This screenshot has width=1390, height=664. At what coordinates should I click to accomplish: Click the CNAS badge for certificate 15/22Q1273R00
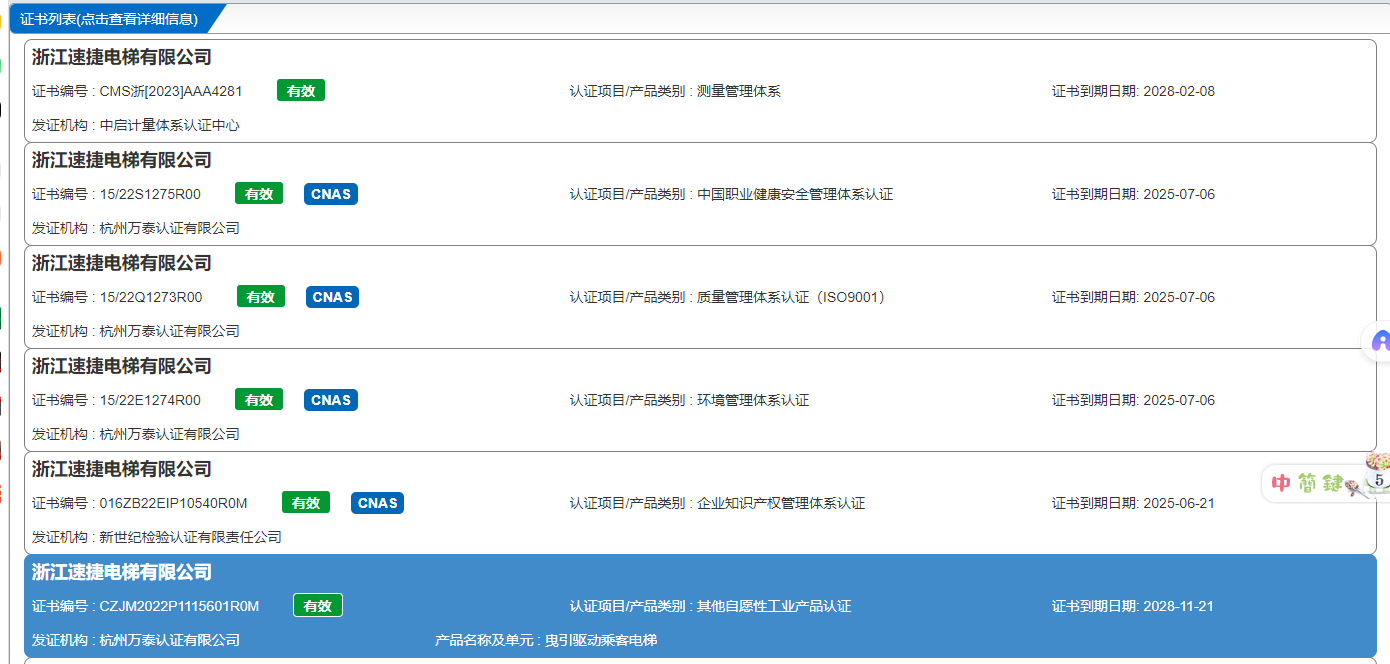click(332, 297)
